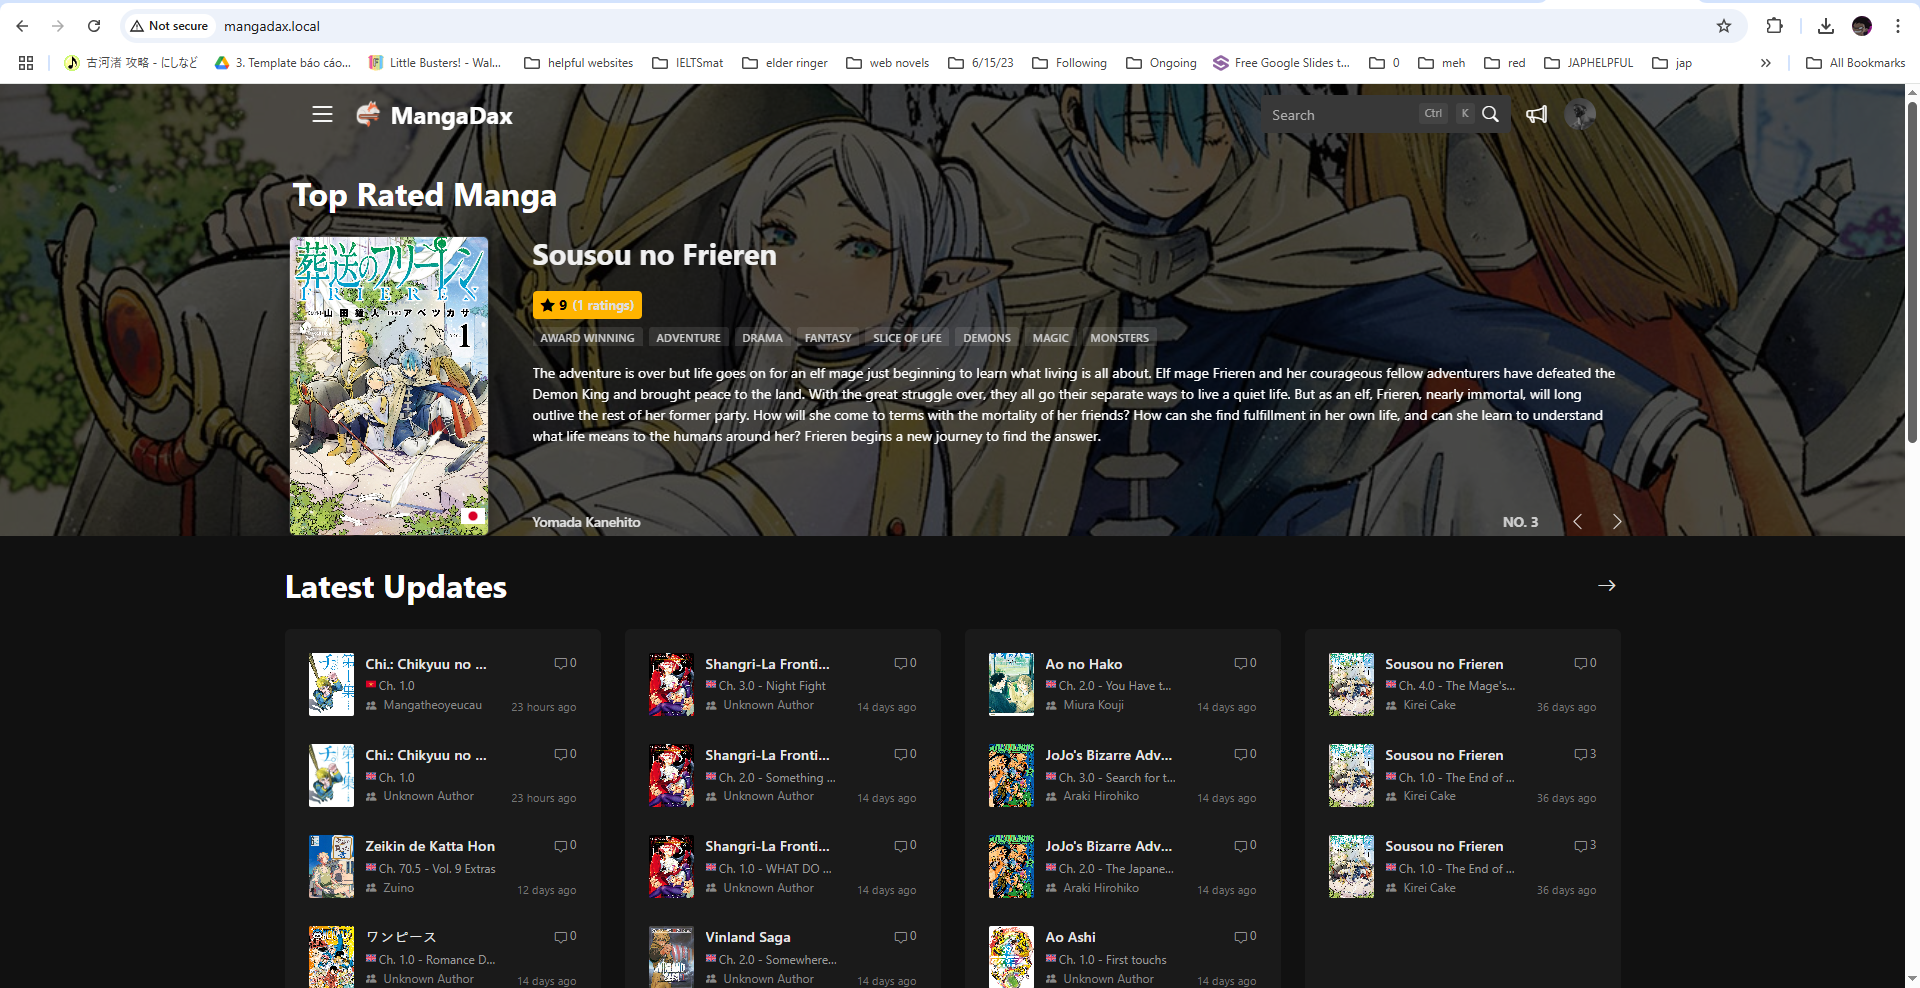This screenshot has width=1920, height=988.
Task: Open the Zeikin de Katta Hon thumbnail
Action: pos(331,866)
